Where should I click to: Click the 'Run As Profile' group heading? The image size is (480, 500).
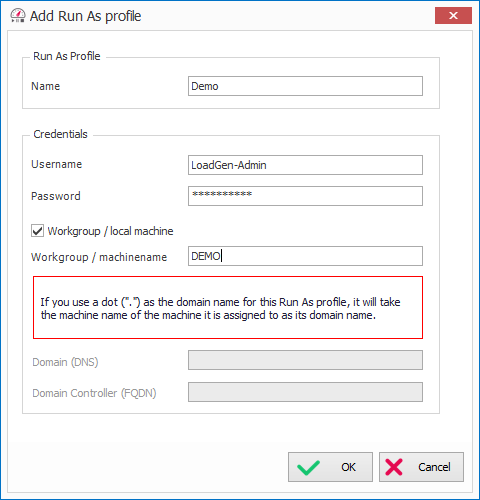click(67, 56)
